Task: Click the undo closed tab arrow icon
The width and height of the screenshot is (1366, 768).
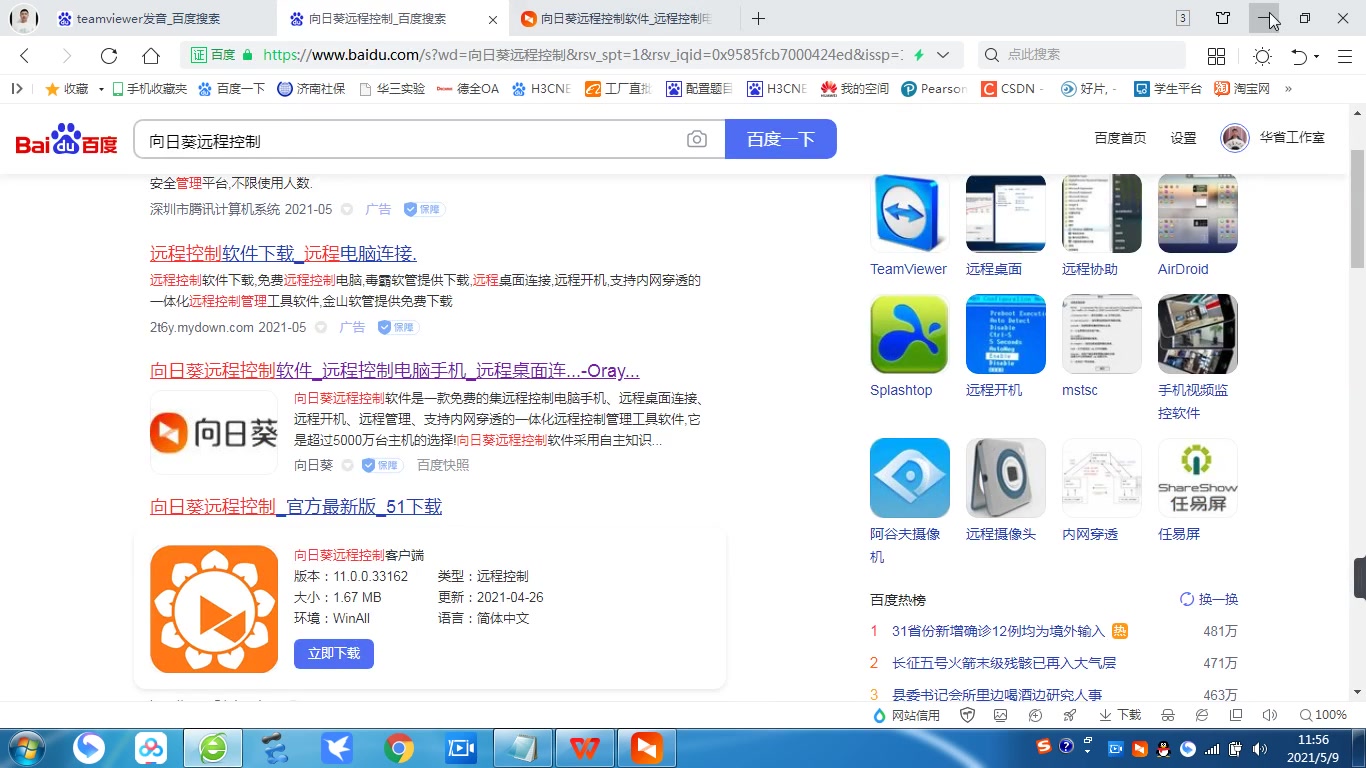Action: (1299, 56)
